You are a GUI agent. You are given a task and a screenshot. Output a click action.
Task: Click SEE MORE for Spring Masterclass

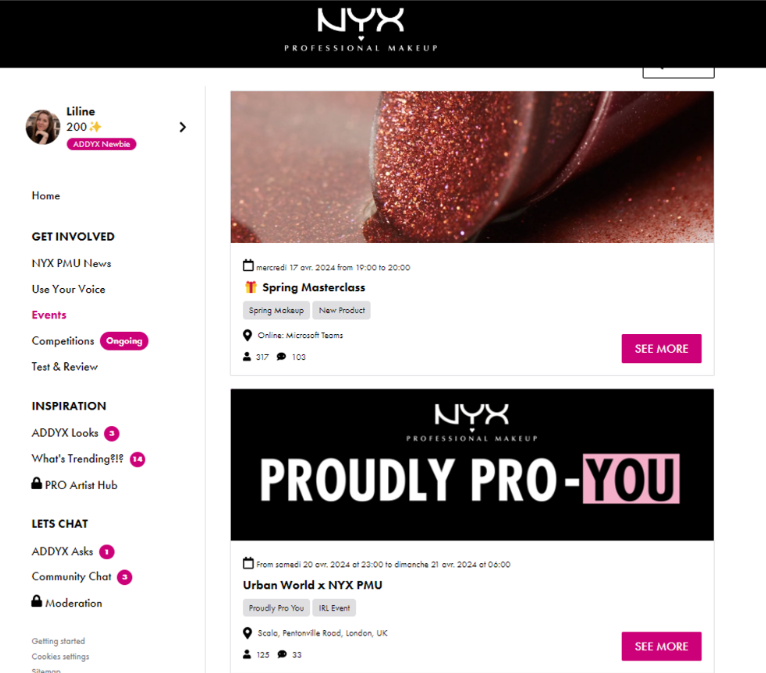(x=661, y=349)
